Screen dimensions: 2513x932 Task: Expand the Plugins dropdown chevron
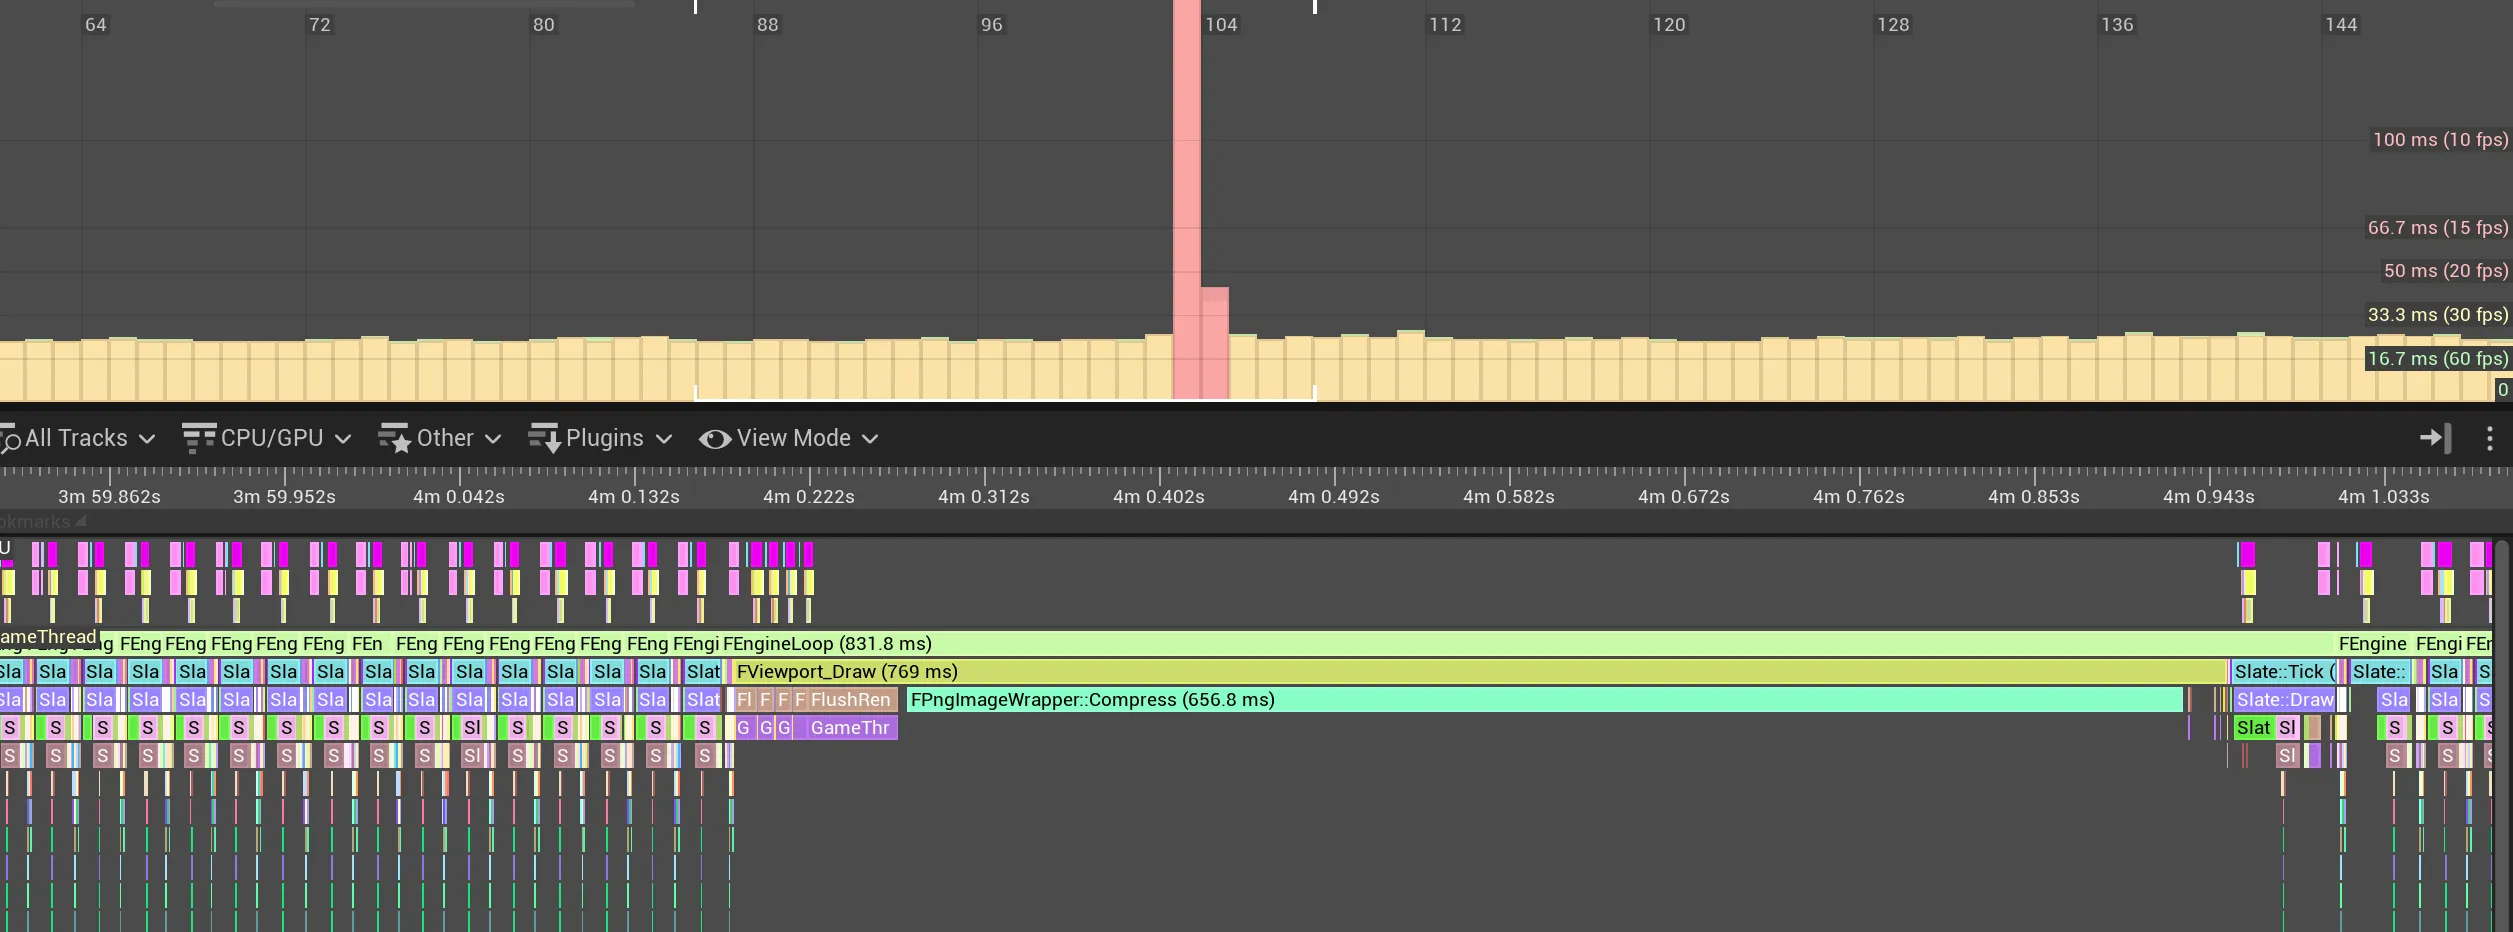663,439
